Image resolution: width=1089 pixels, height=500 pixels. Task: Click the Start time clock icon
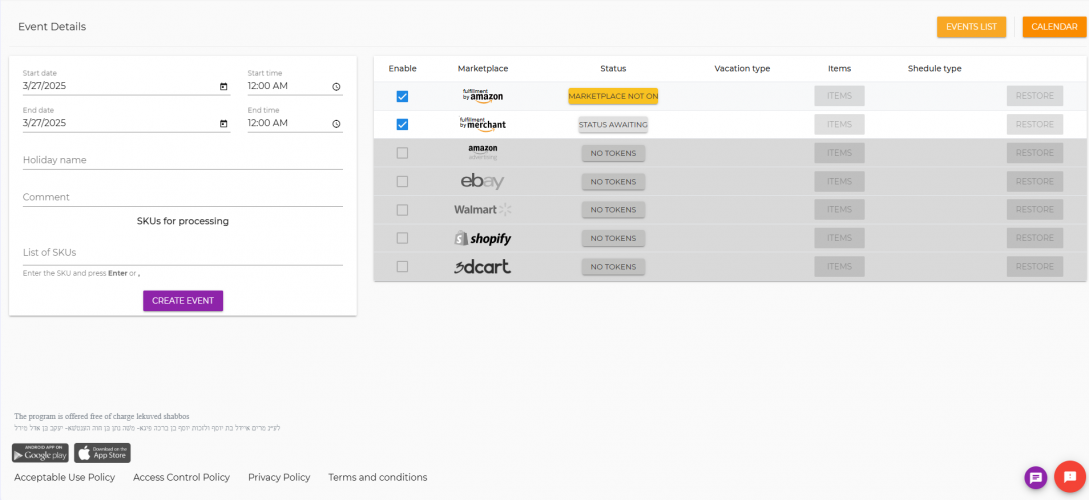coord(336,87)
